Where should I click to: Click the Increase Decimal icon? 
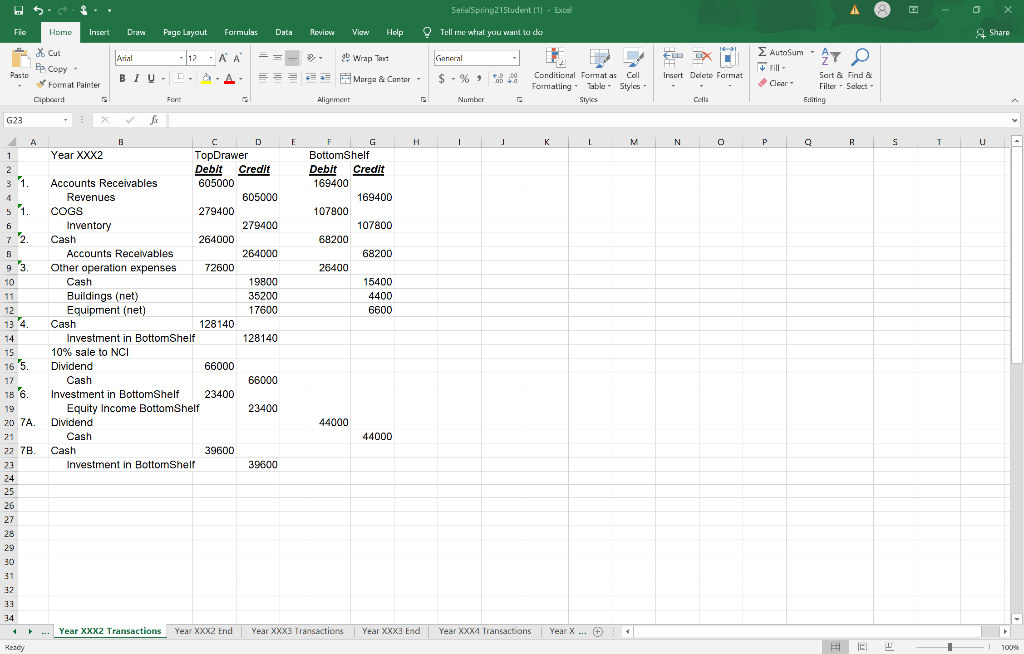pyautogui.click(x=498, y=80)
